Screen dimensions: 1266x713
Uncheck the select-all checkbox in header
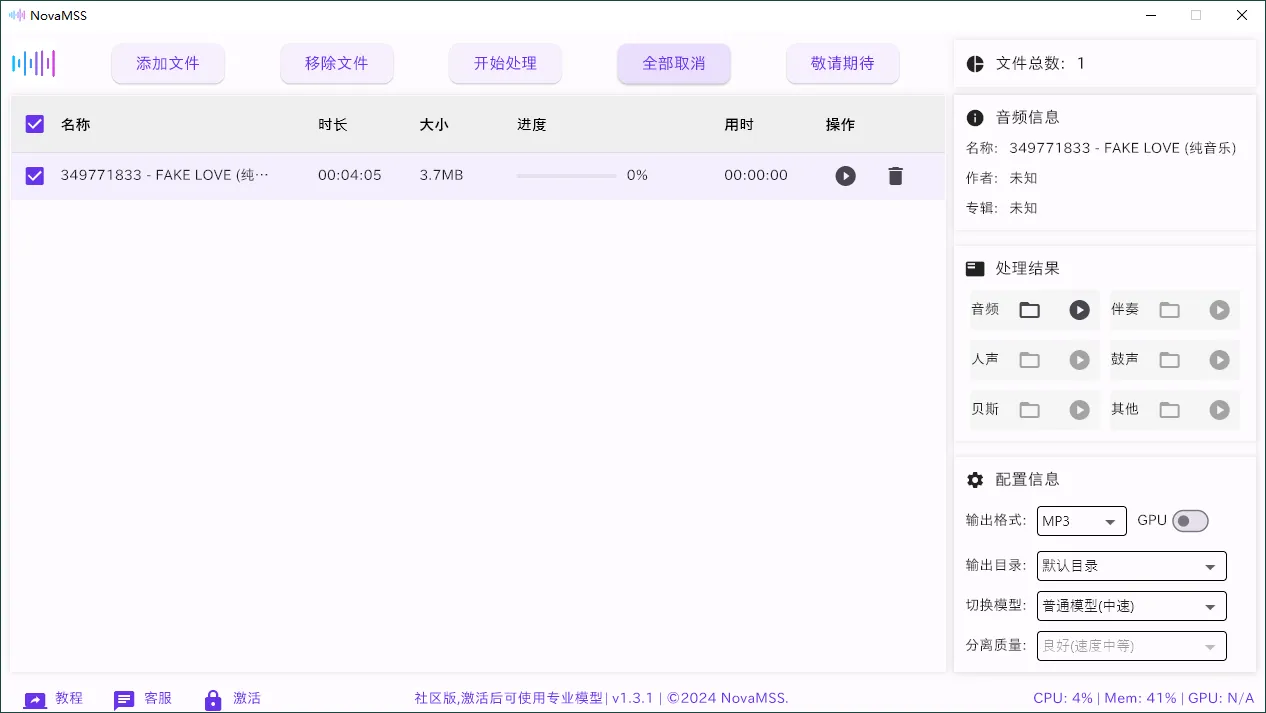pyautogui.click(x=34, y=124)
